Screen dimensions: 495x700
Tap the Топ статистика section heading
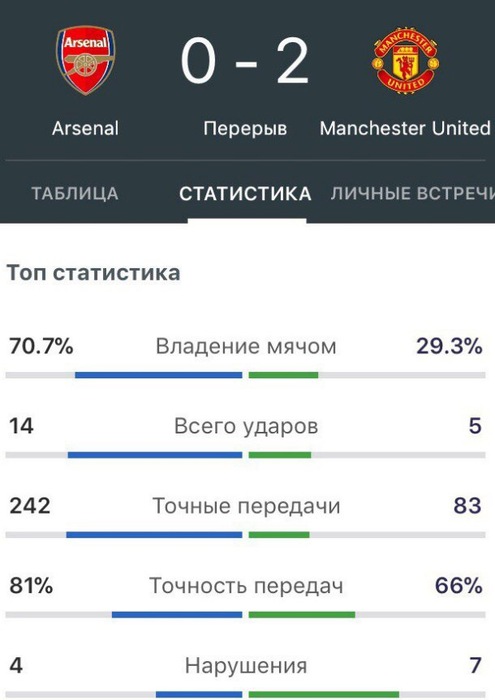click(x=93, y=273)
